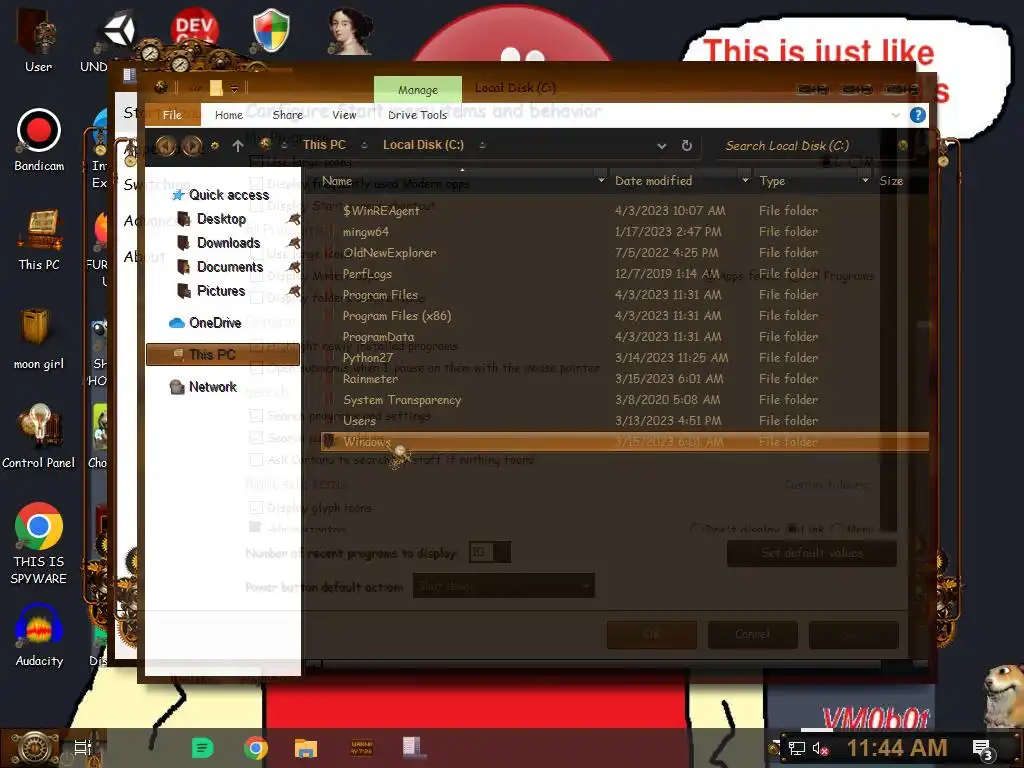Open File Explorer from the taskbar
1024x768 pixels.
coord(306,748)
